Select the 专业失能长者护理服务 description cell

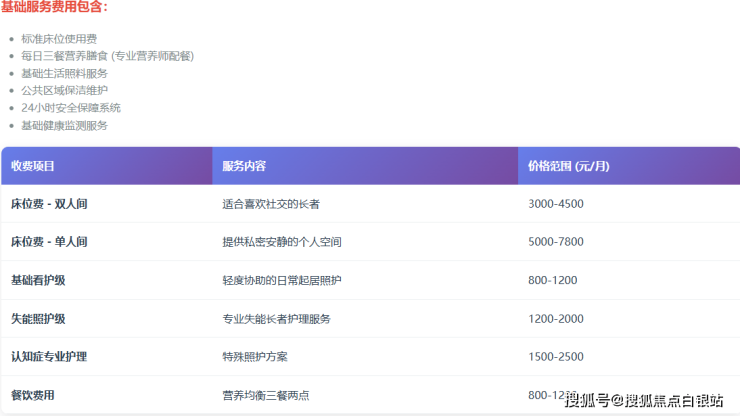click(x=276, y=319)
